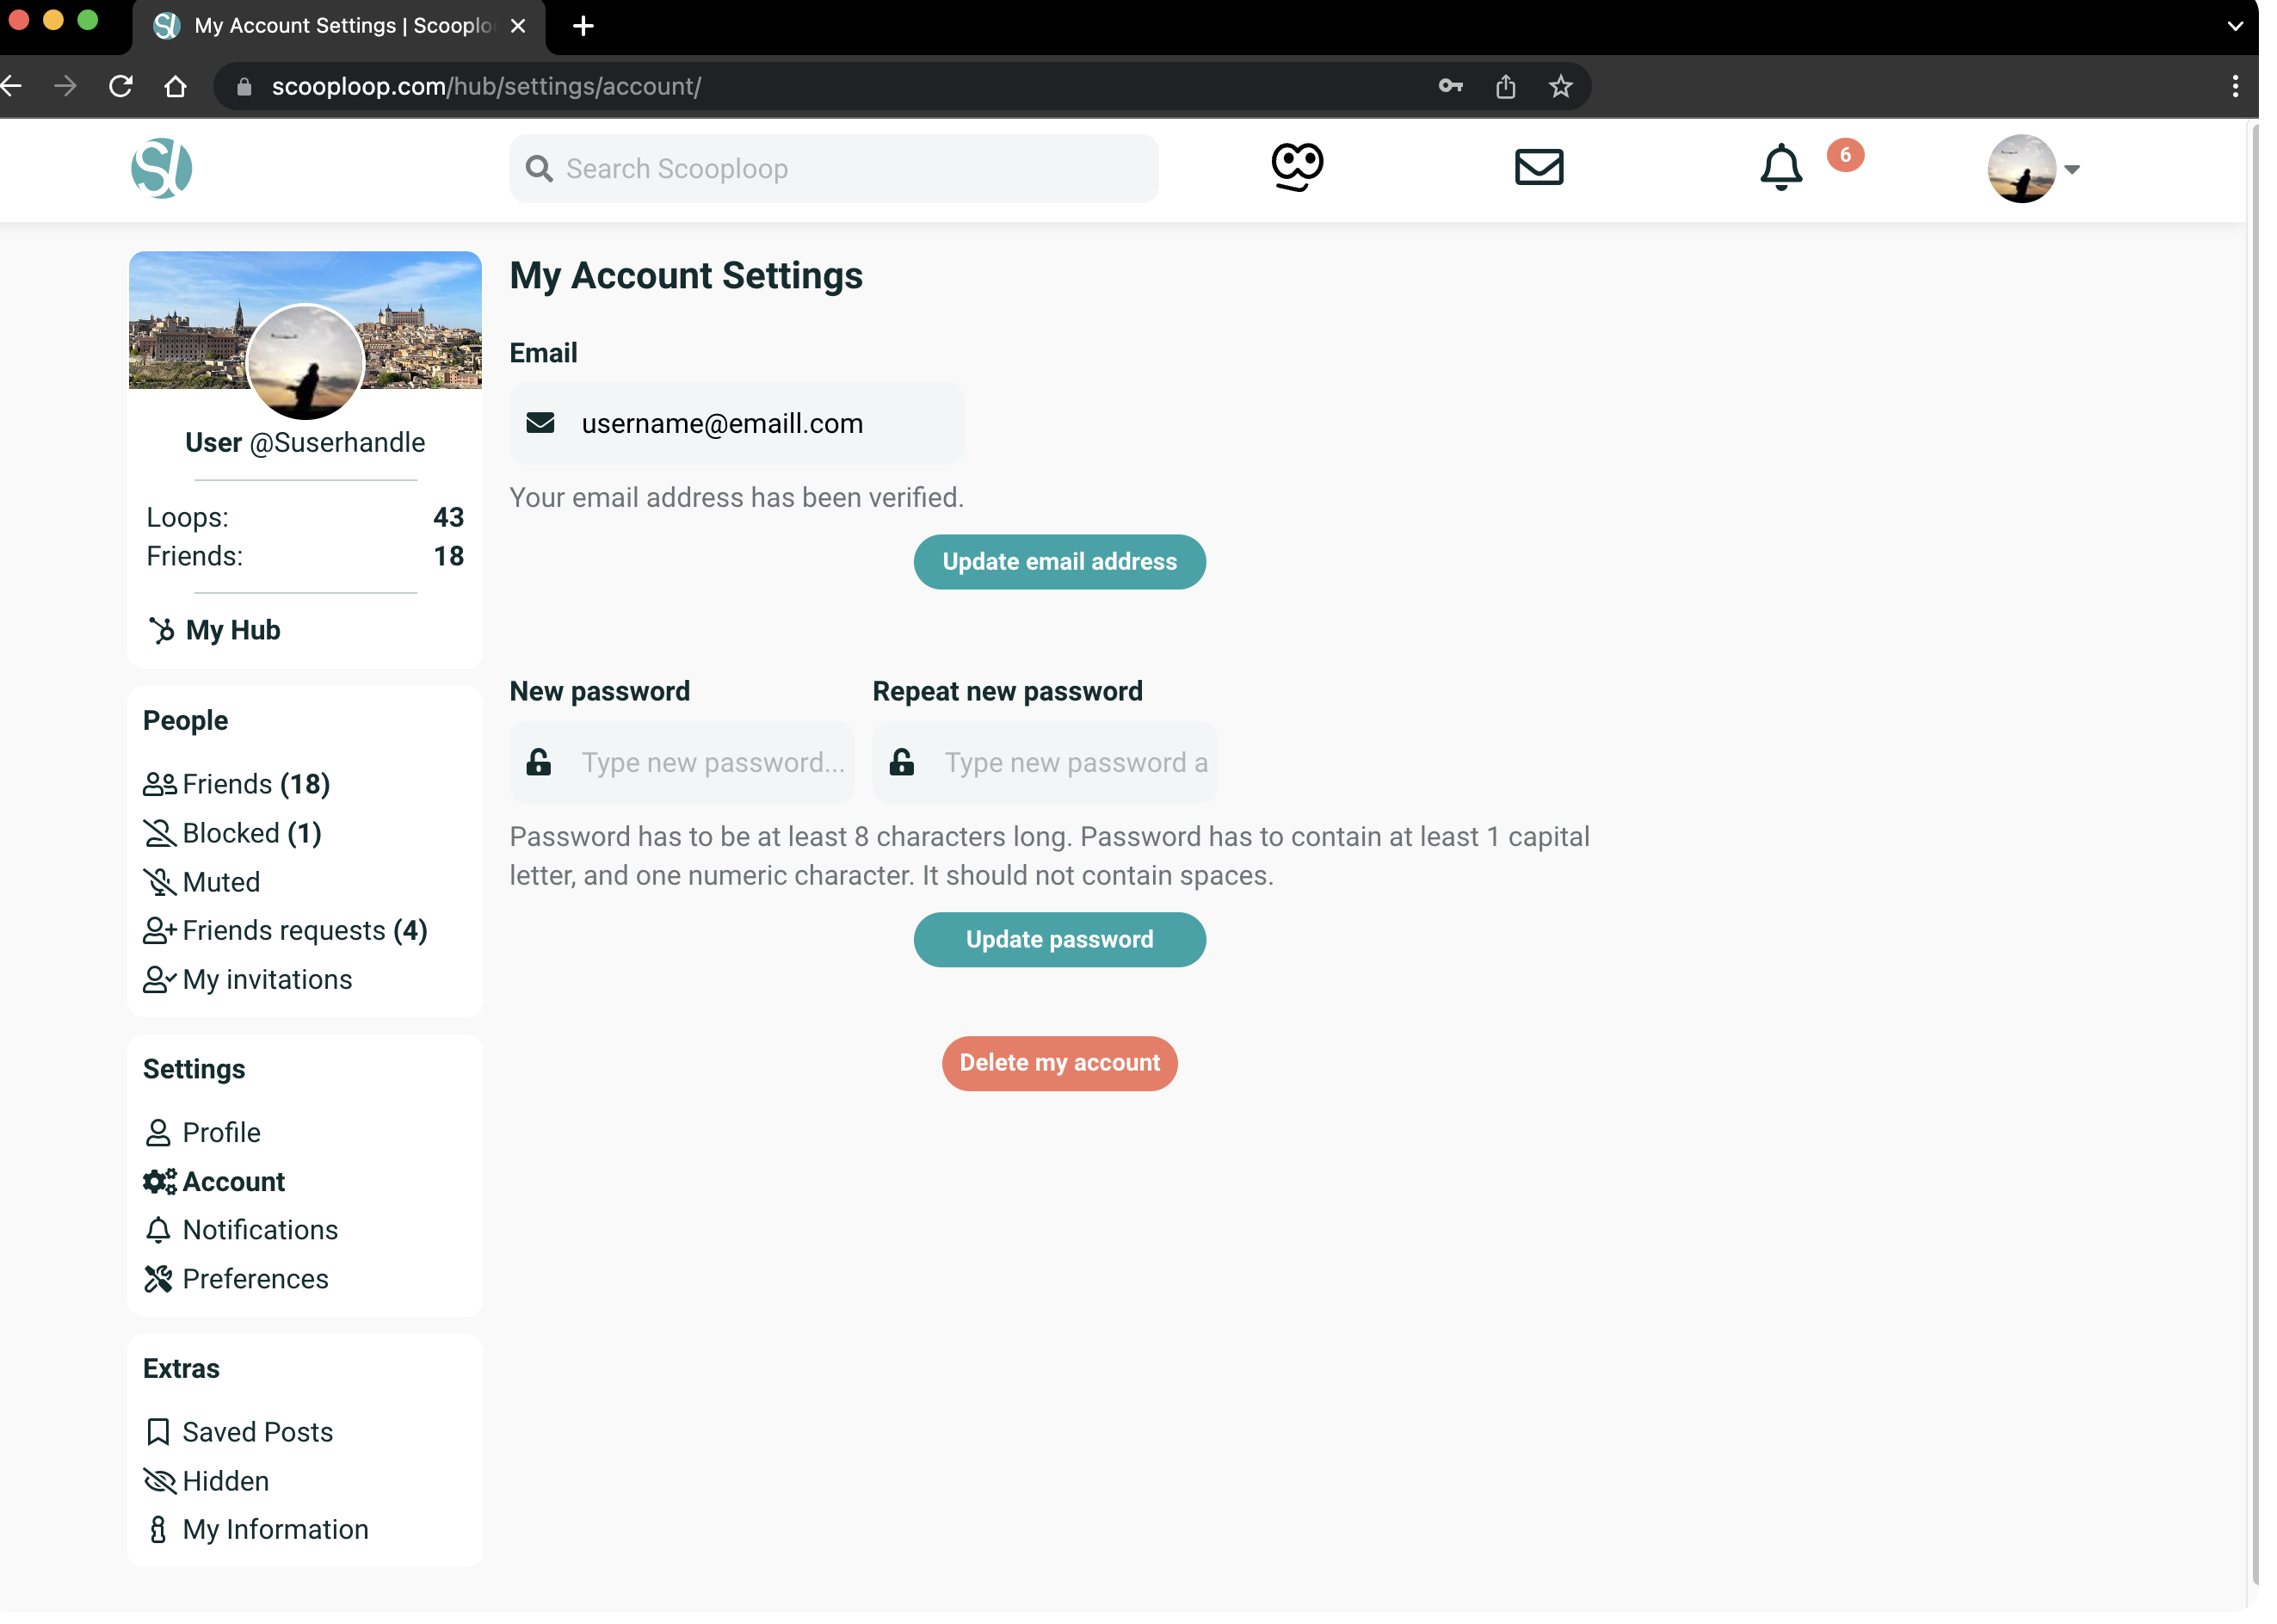Click the Preferences tools icon
Screen dimensions: 2277x1624
point(159,1280)
